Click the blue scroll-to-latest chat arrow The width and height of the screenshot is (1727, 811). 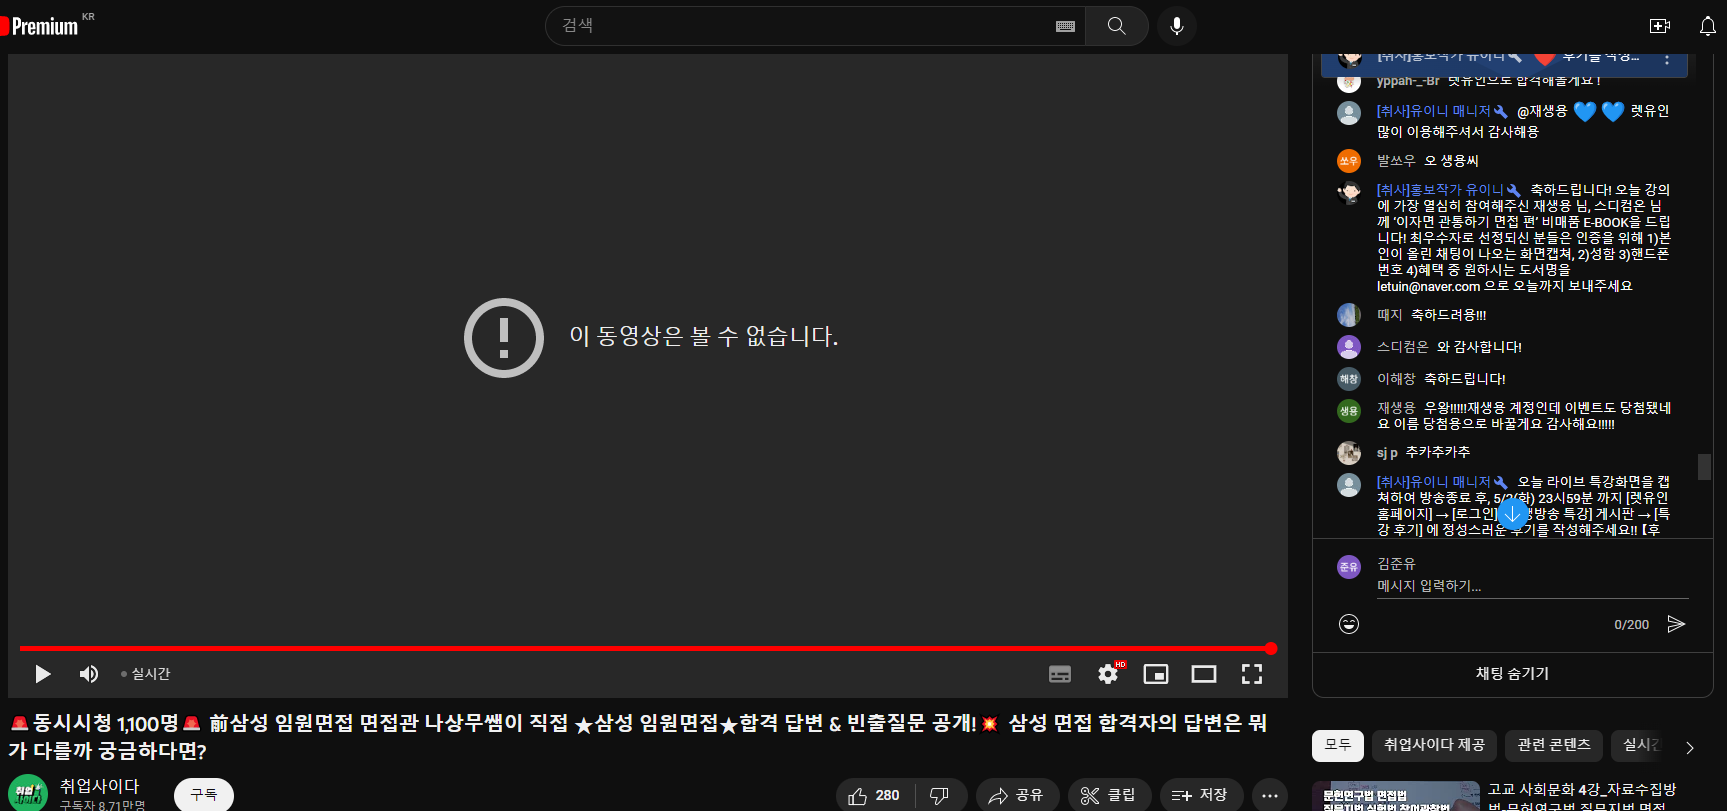[1513, 514]
